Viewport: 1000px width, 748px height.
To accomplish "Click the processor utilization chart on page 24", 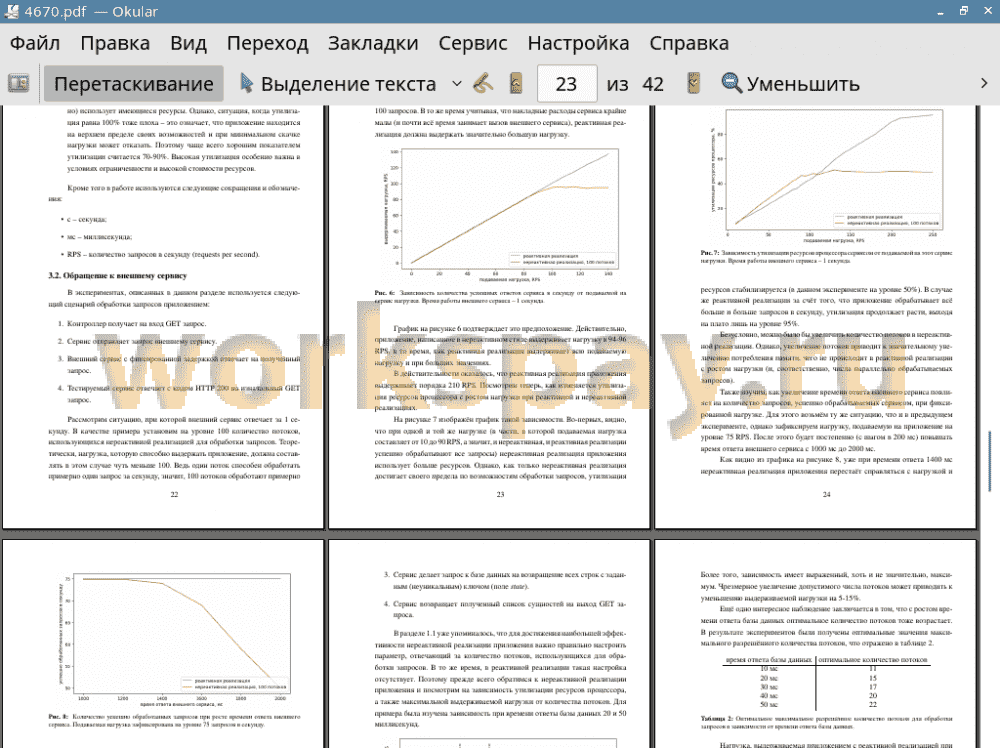I will [827, 175].
